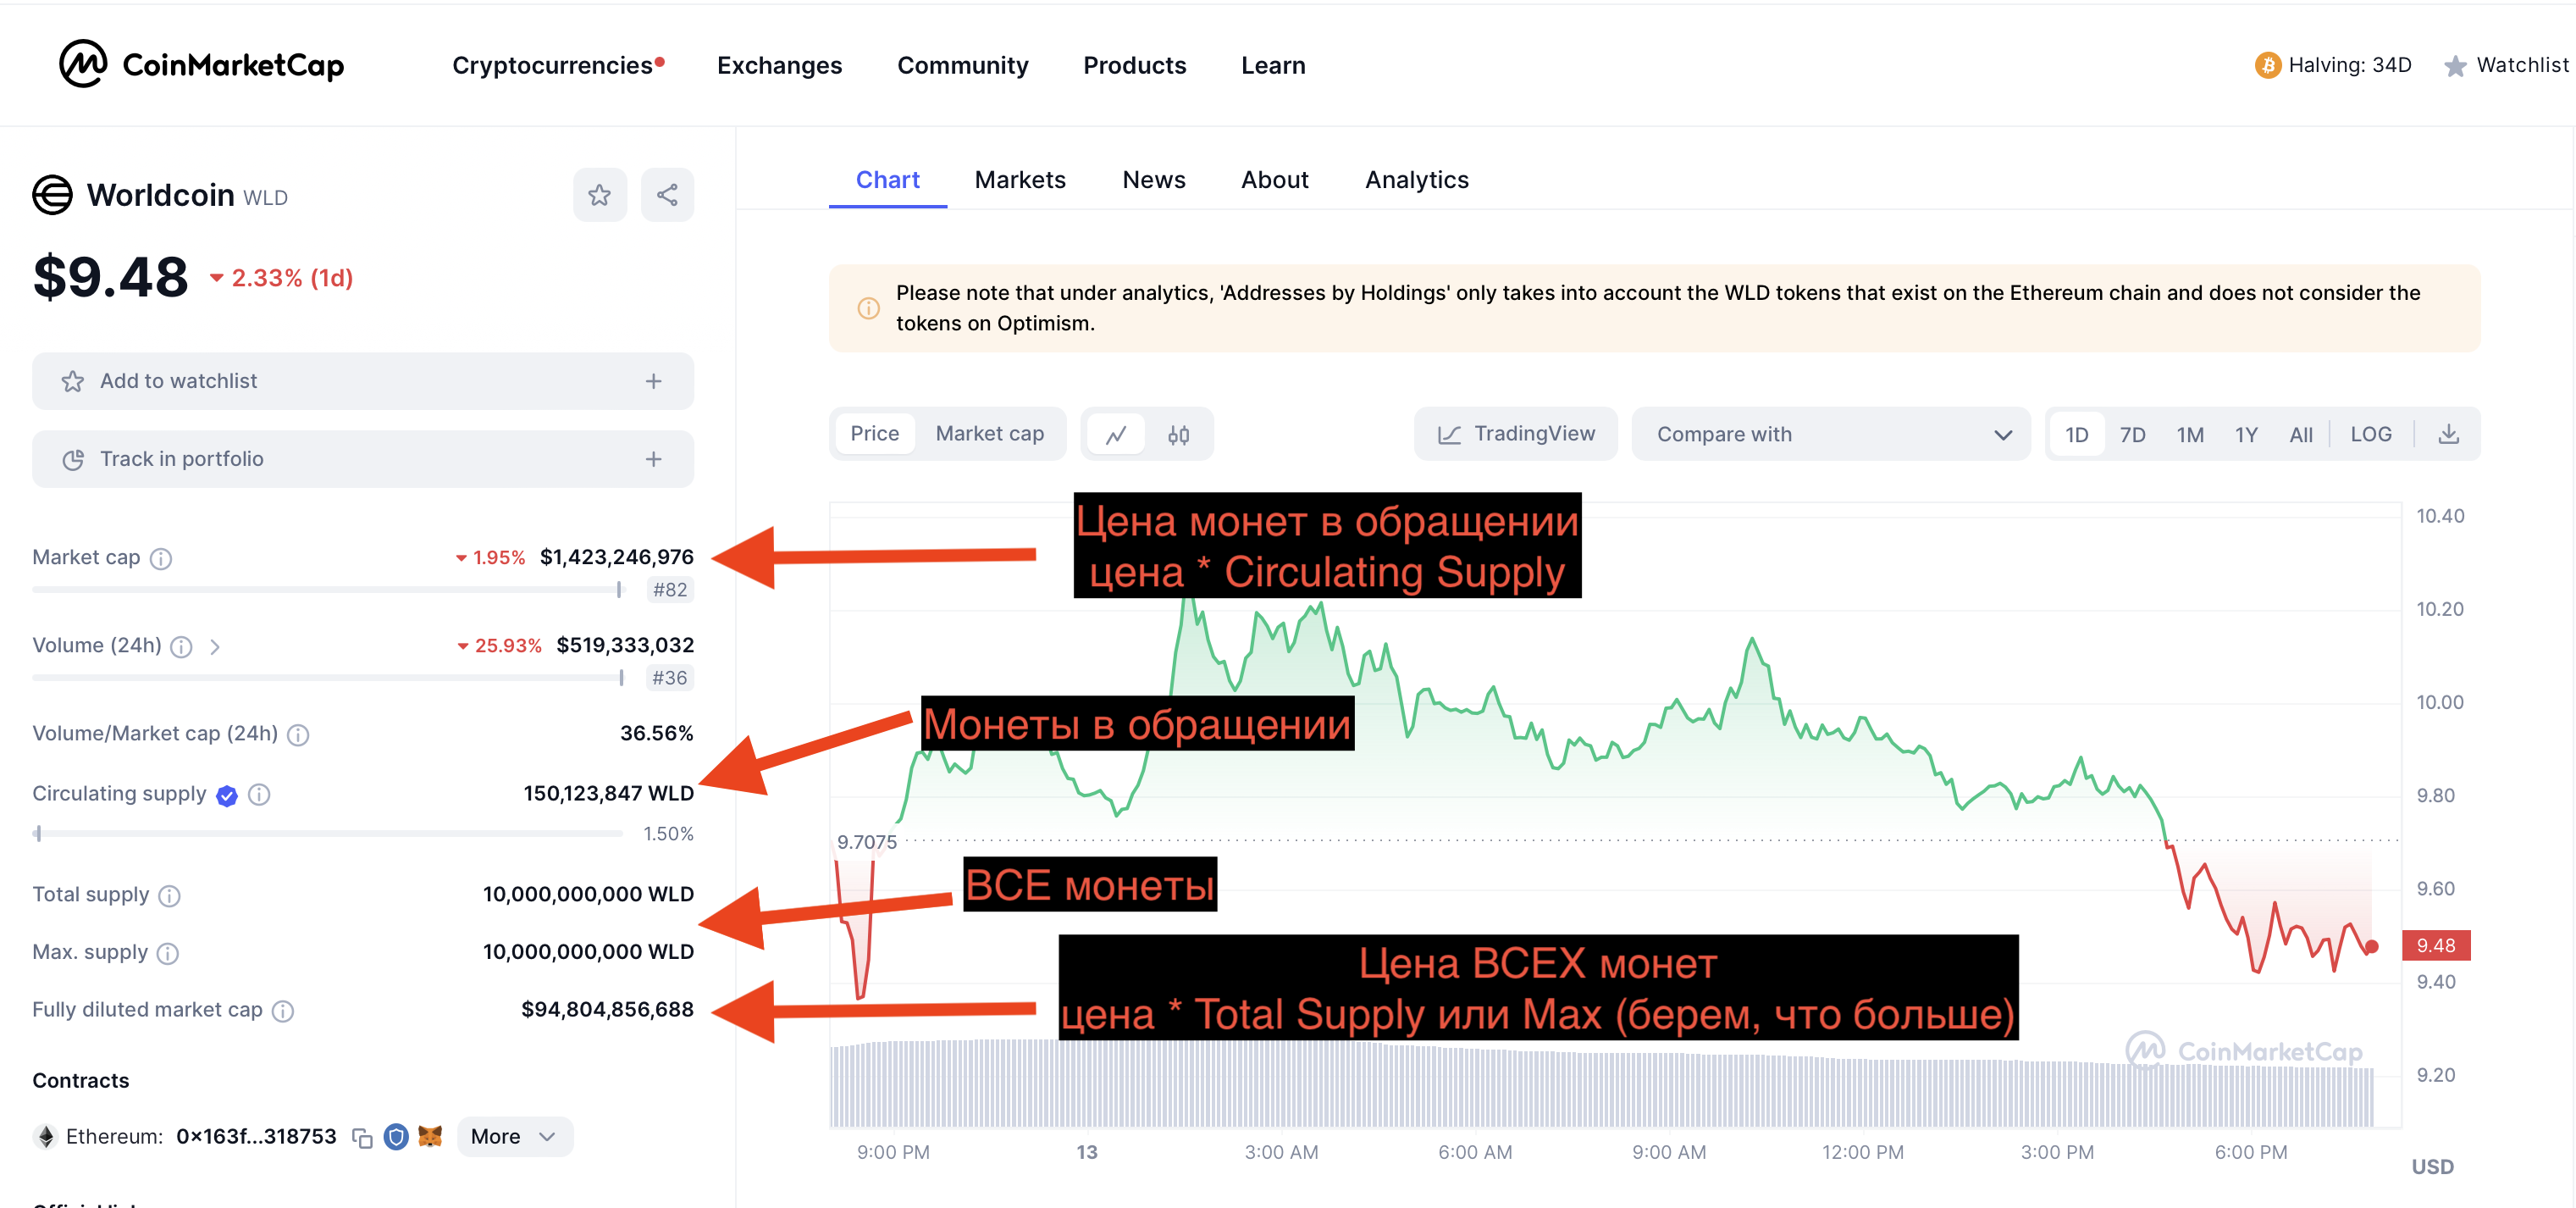This screenshot has width=2576, height=1208.
Task: Click Add to watchlist button
Action: coord(362,381)
